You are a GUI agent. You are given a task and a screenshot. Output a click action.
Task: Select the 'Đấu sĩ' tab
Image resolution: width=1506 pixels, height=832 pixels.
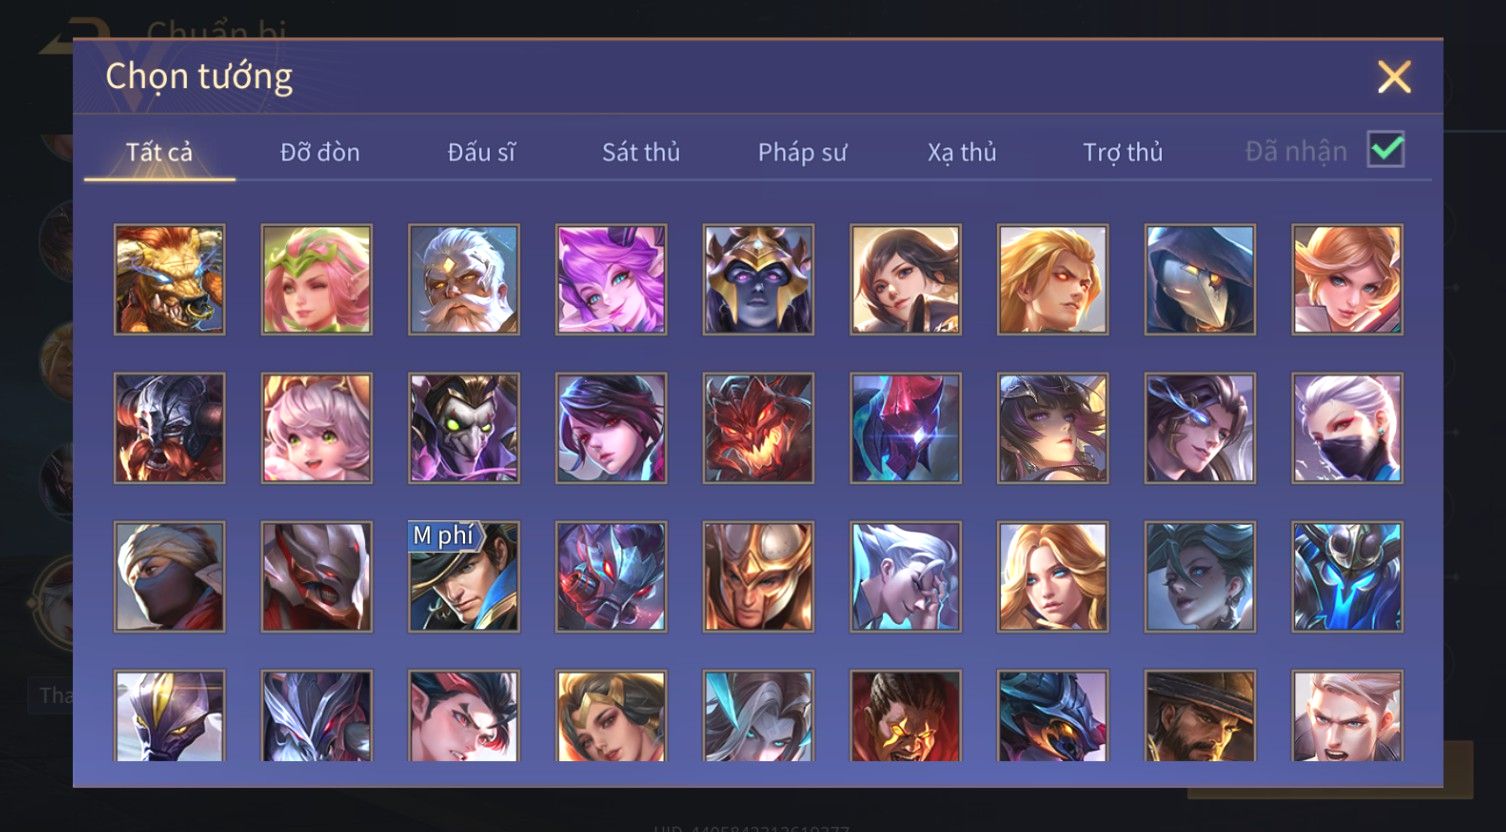coord(481,152)
